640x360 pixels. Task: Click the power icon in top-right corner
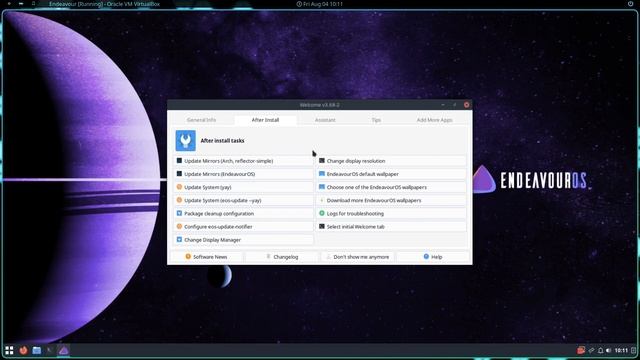[x=631, y=4]
